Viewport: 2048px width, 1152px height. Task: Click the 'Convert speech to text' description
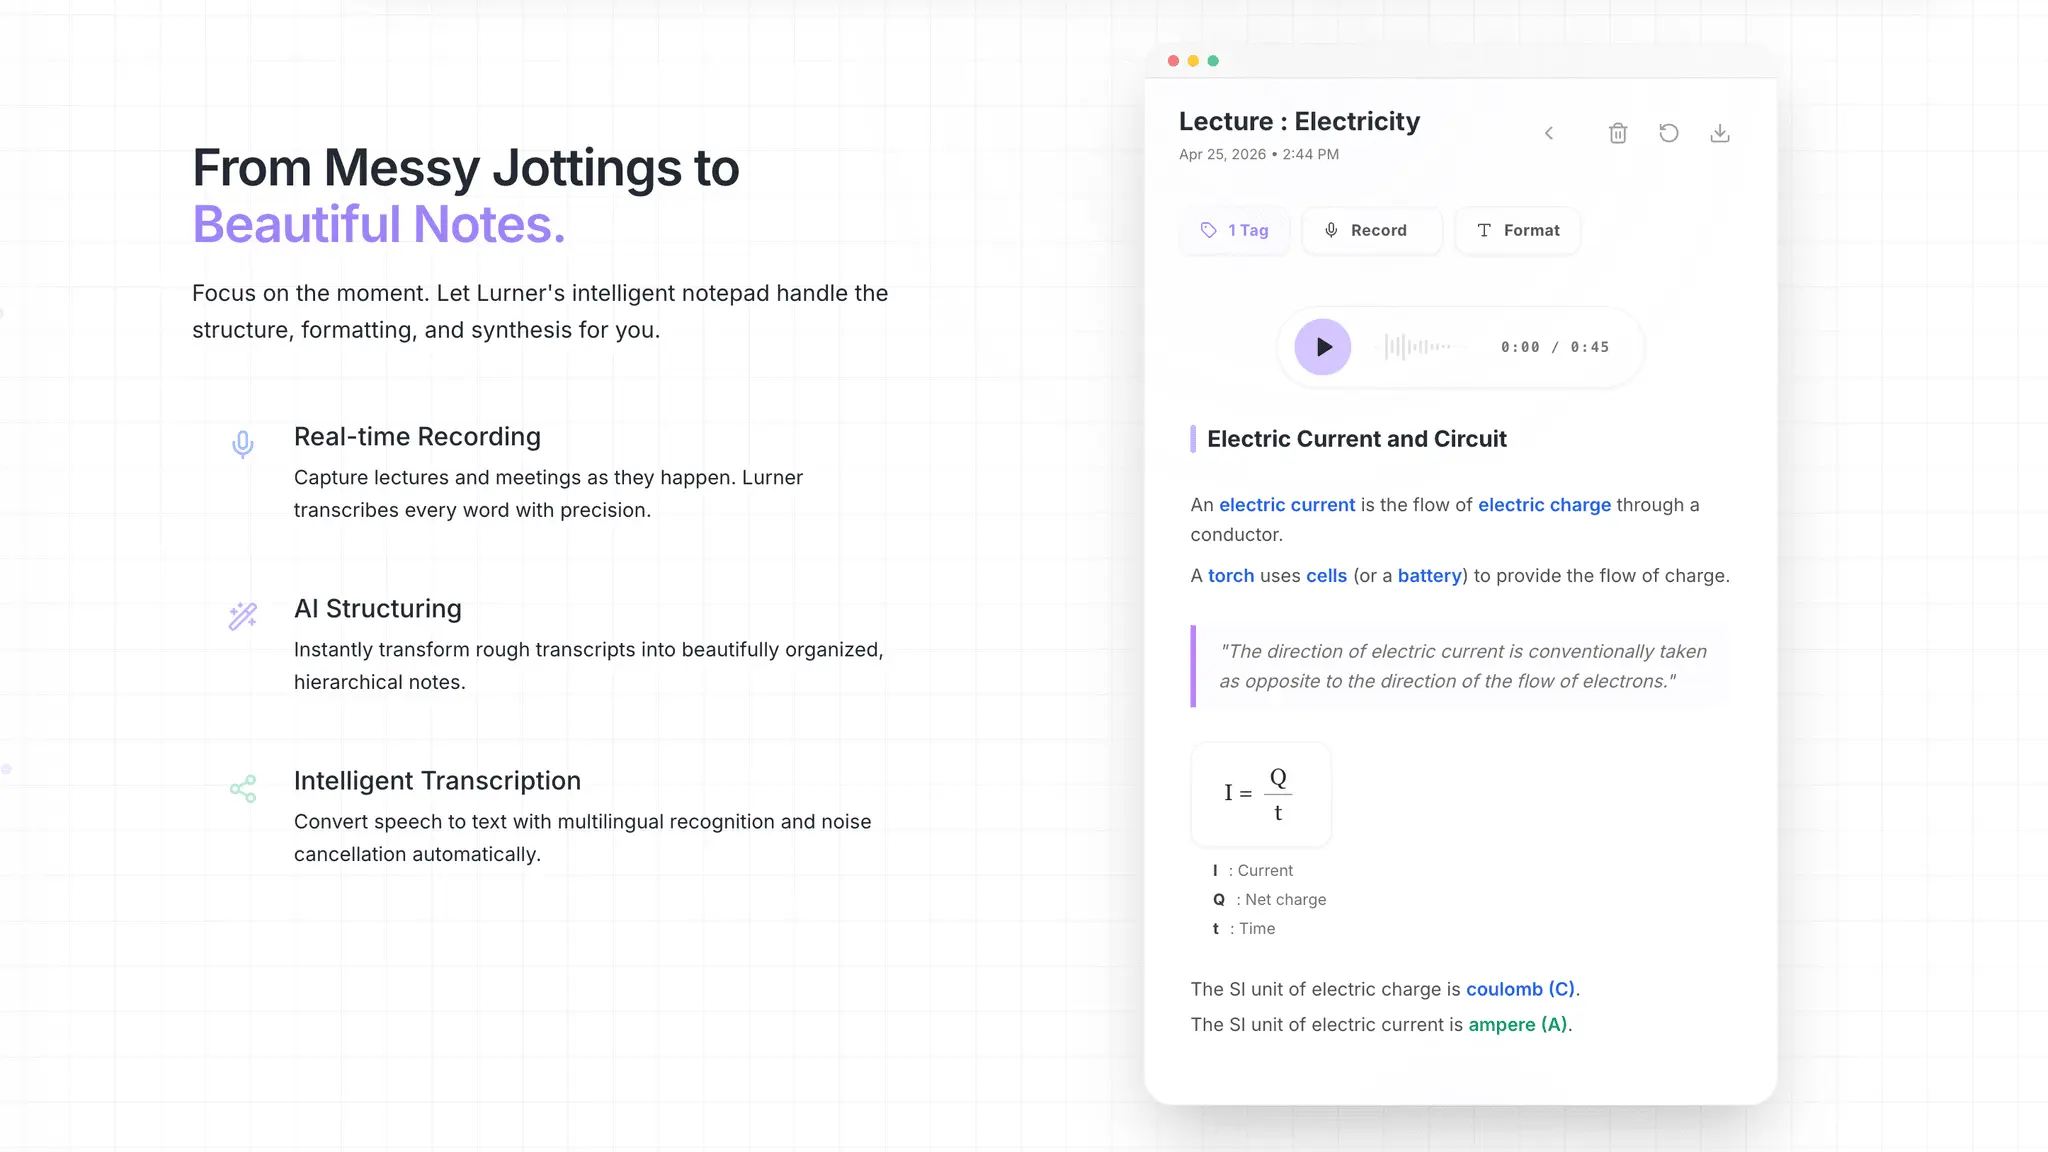click(582, 838)
